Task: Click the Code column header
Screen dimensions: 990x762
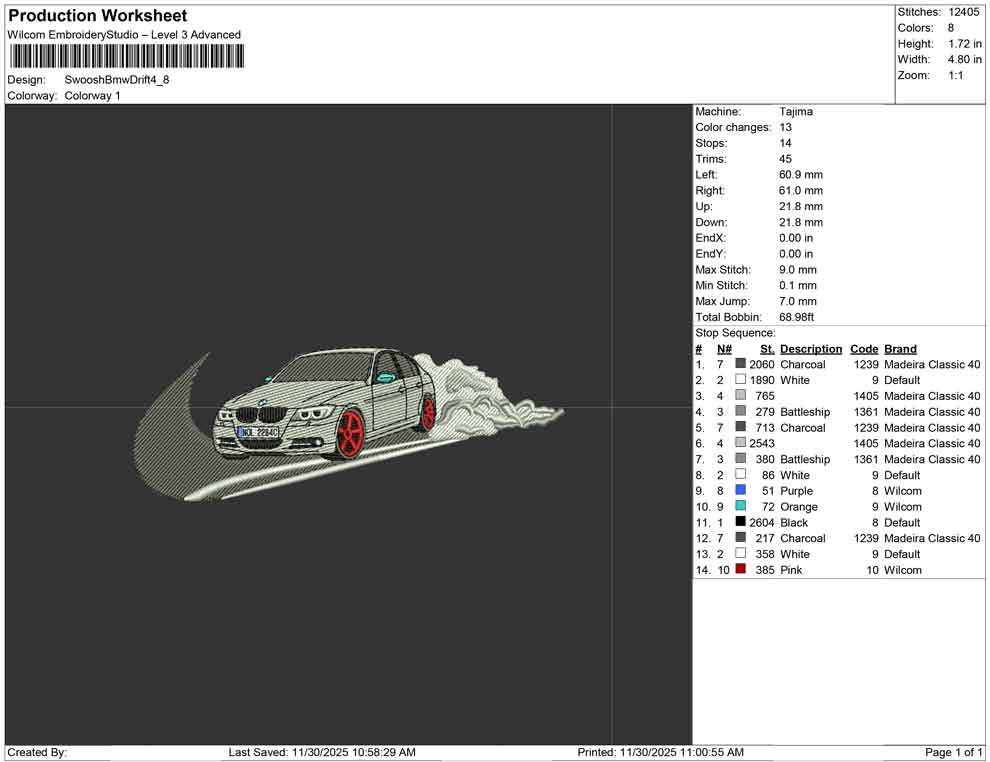Action: pyautogui.click(x=864, y=348)
